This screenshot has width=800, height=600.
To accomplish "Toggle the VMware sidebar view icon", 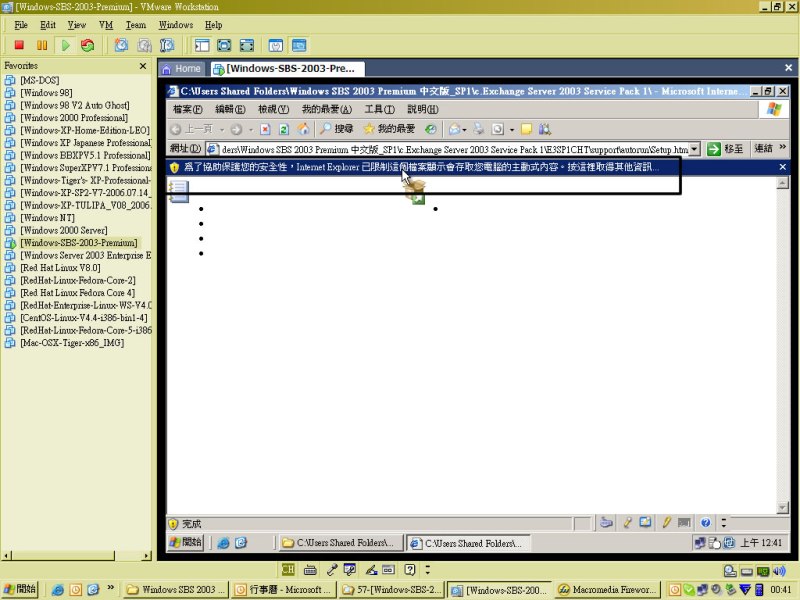I will point(202,45).
